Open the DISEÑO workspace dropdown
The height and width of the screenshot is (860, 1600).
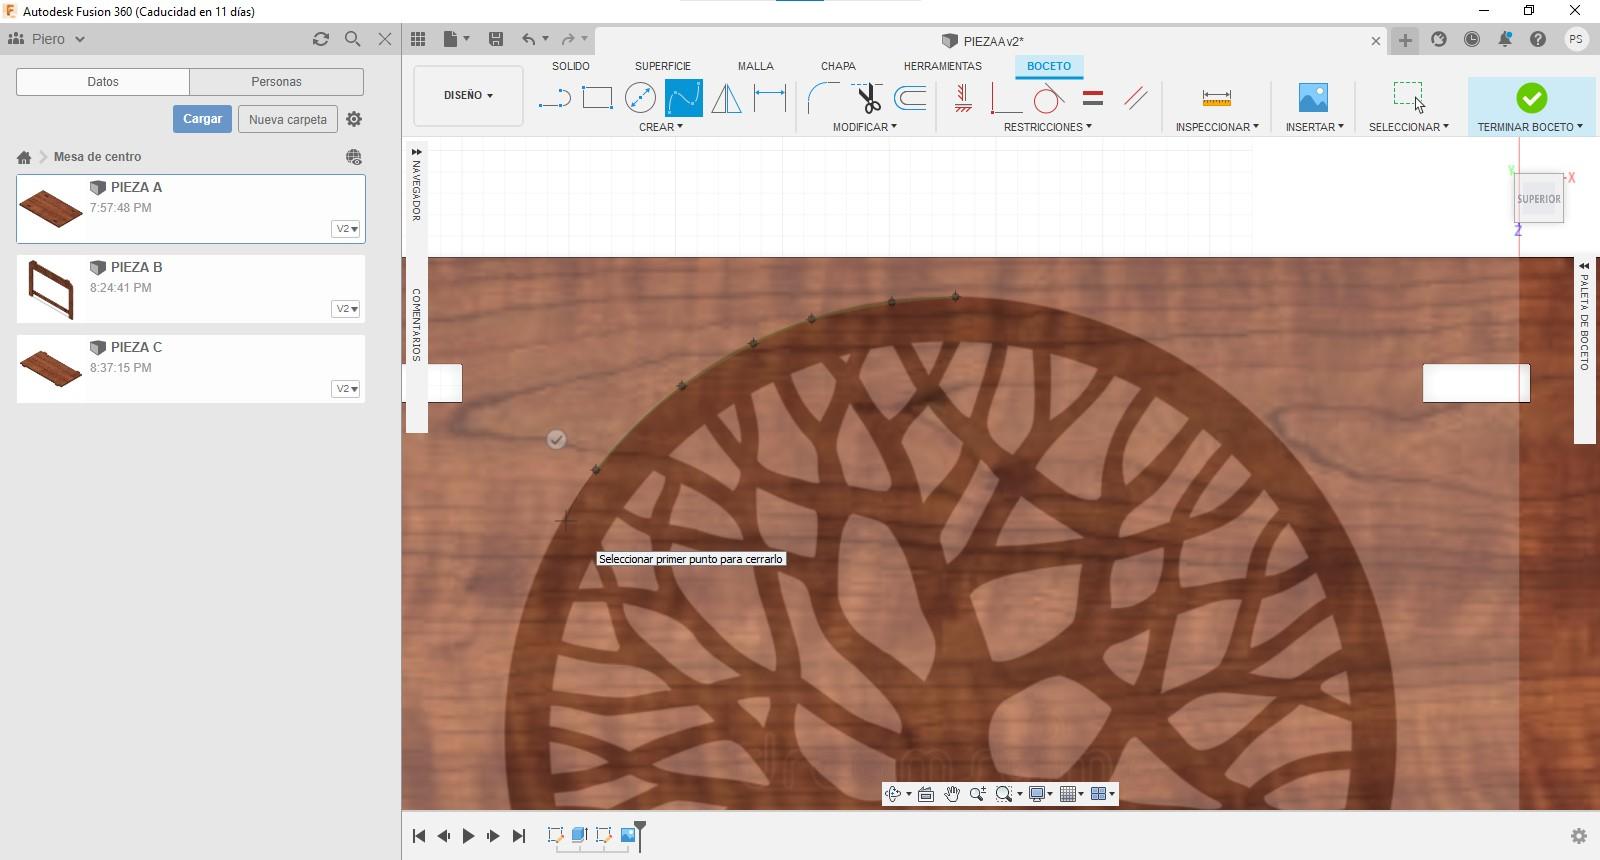[x=468, y=96]
